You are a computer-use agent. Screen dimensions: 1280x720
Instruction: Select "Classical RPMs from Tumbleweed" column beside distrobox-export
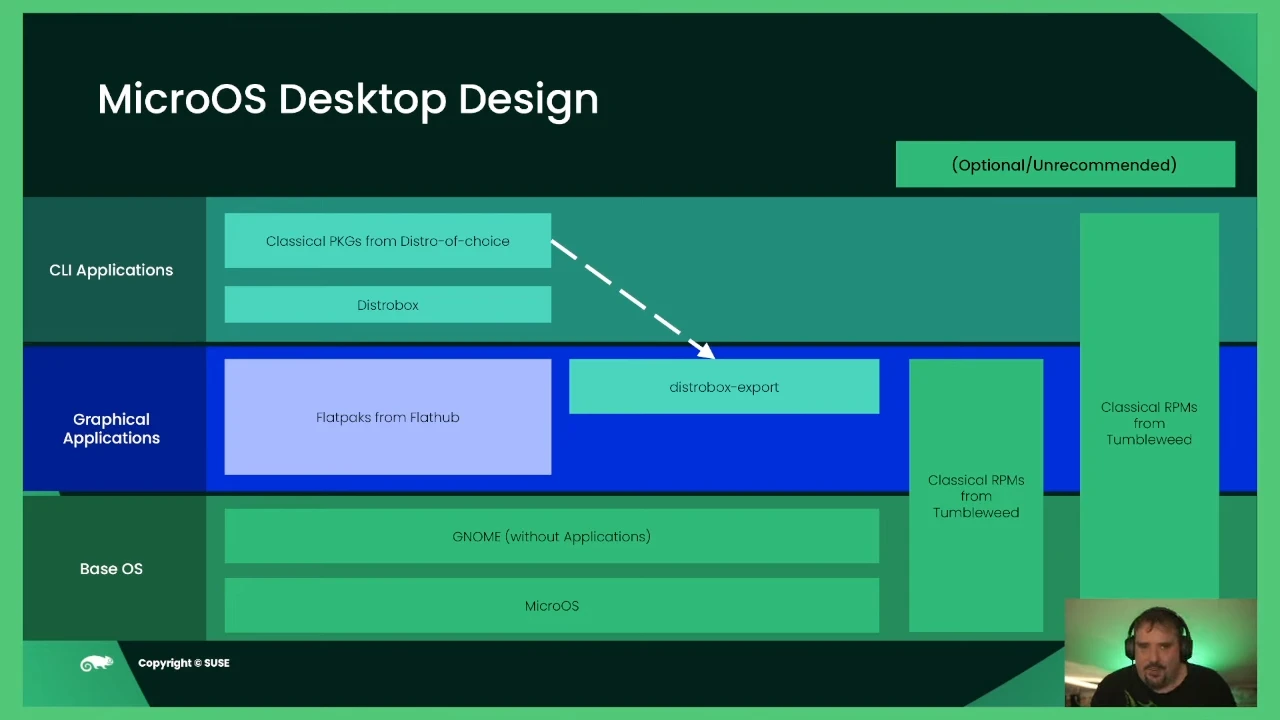point(976,496)
